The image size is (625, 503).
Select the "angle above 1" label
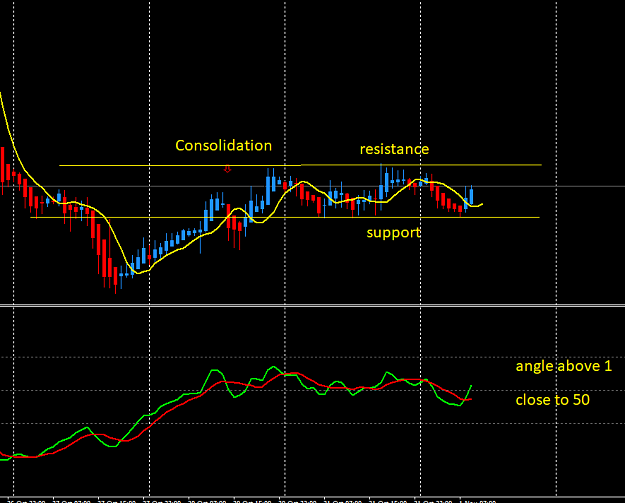[x=564, y=366]
